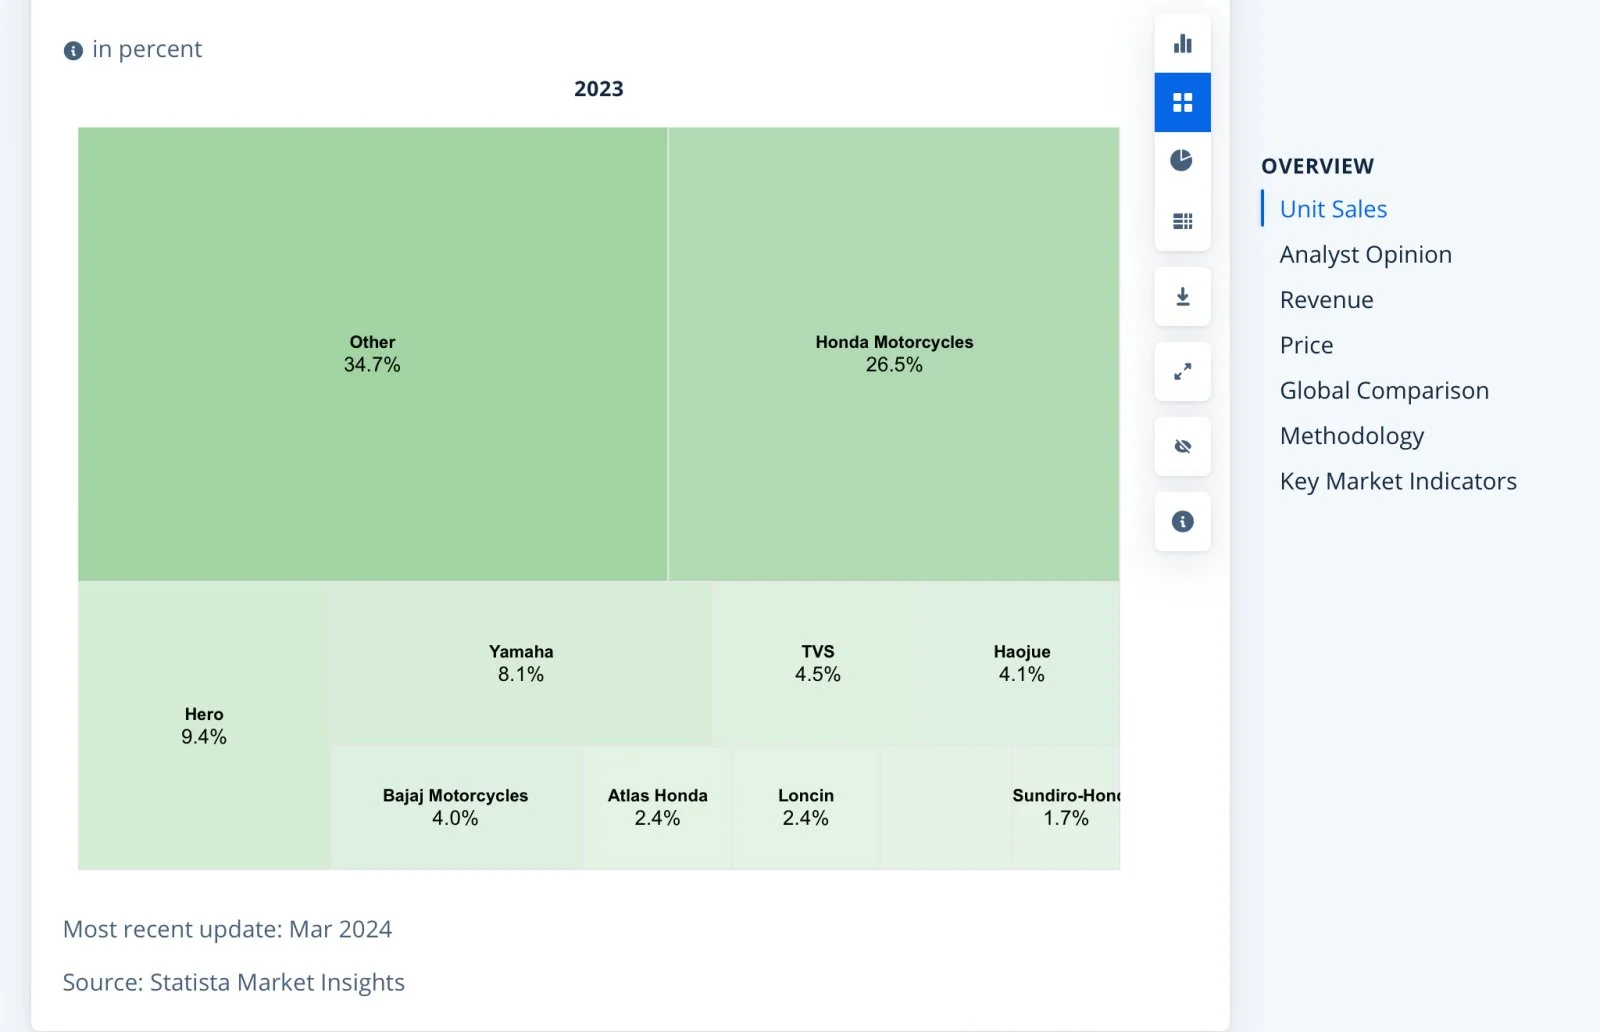Show data as table view
This screenshot has height=1032, width=1600.
click(1182, 221)
